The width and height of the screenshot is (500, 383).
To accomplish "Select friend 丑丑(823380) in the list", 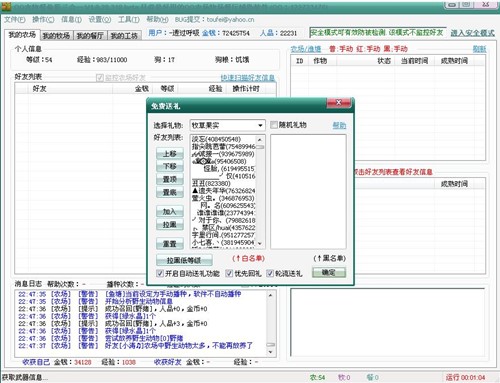I will 223,183.
